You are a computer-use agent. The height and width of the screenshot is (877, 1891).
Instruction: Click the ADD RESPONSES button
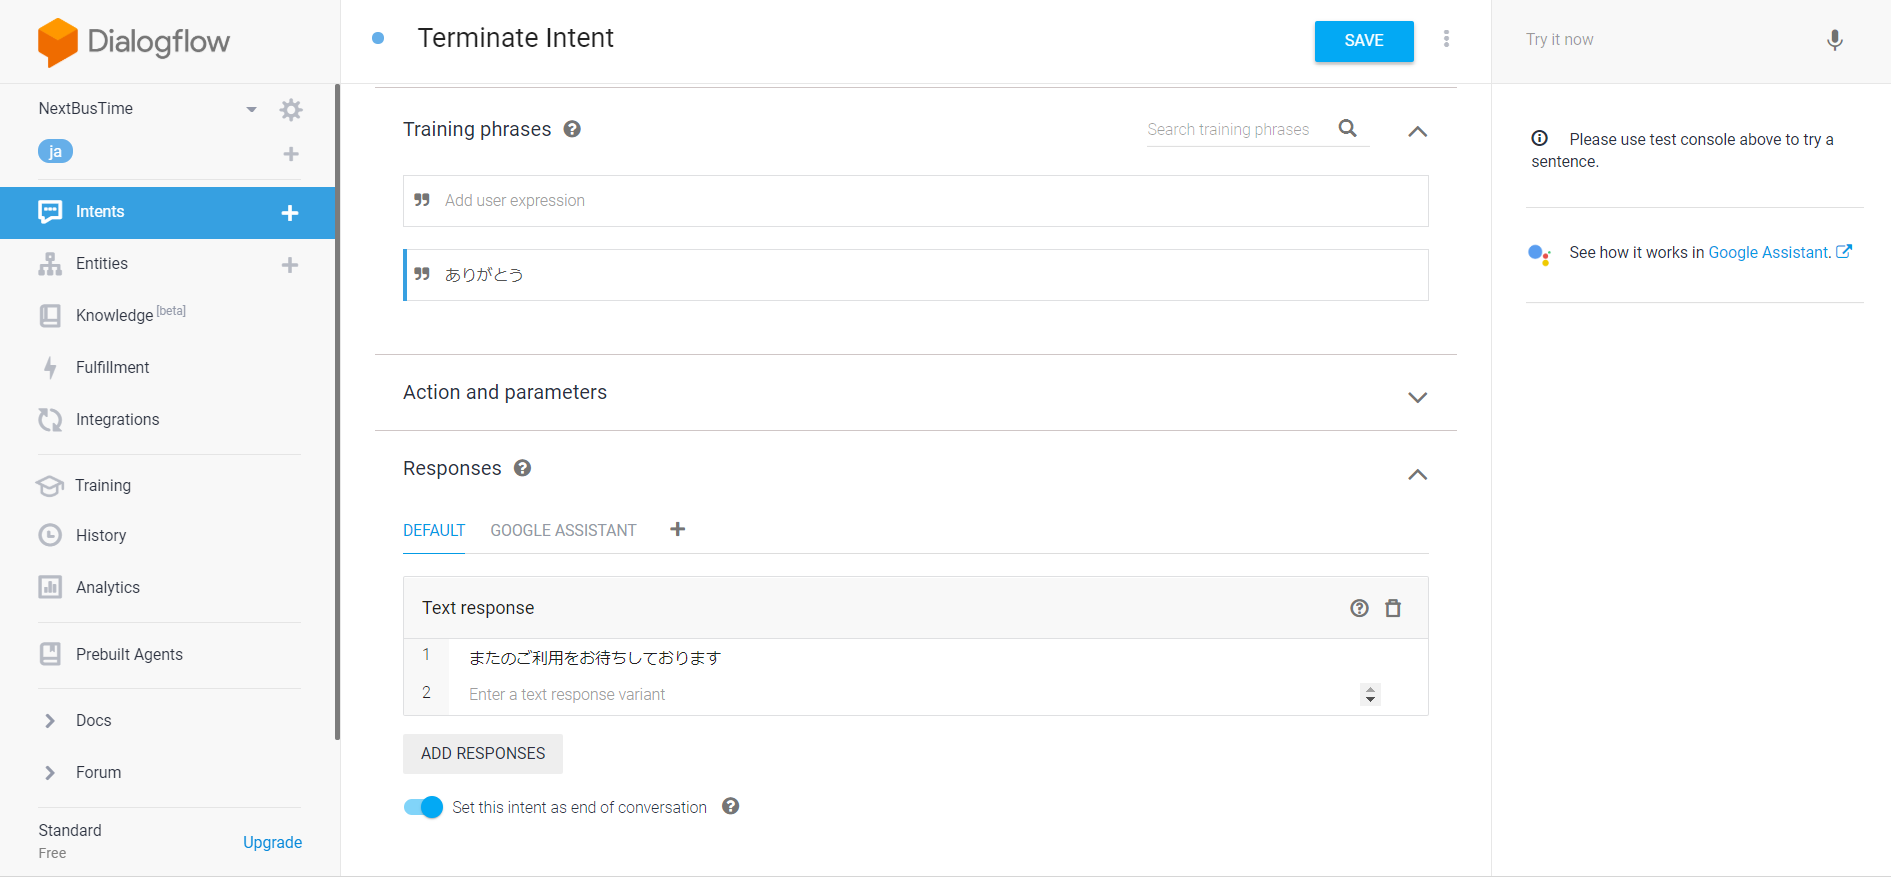tap(483, 754)
